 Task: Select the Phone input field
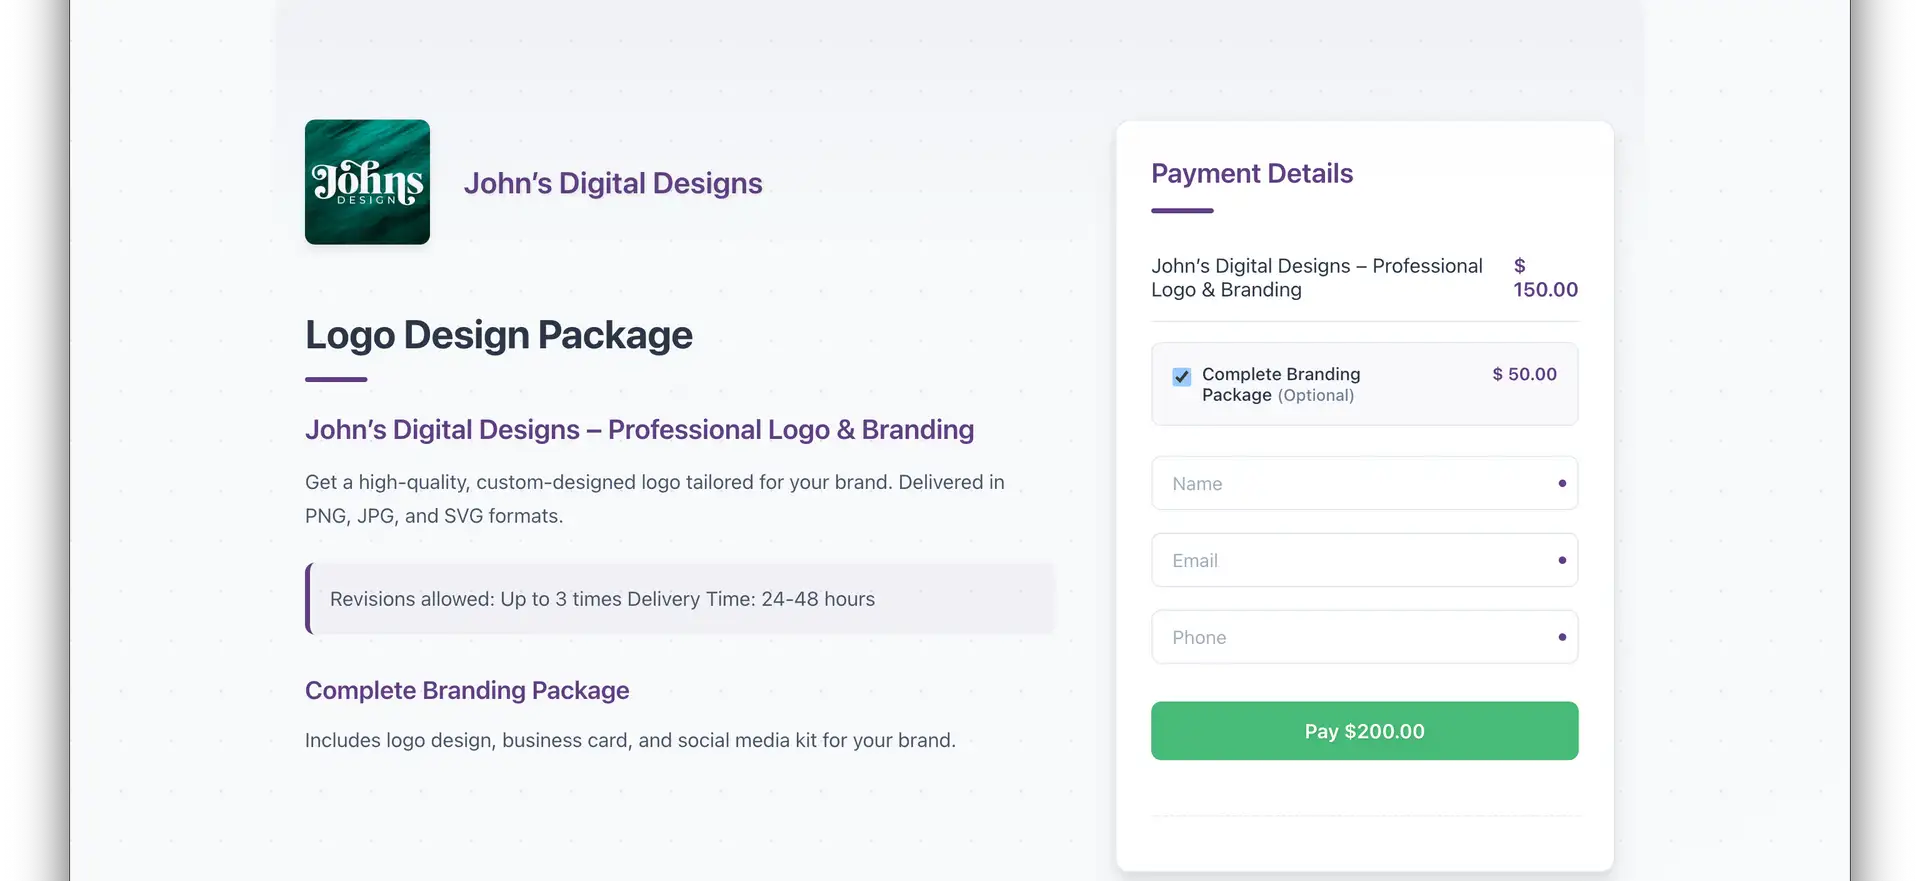click(1350, 638)
